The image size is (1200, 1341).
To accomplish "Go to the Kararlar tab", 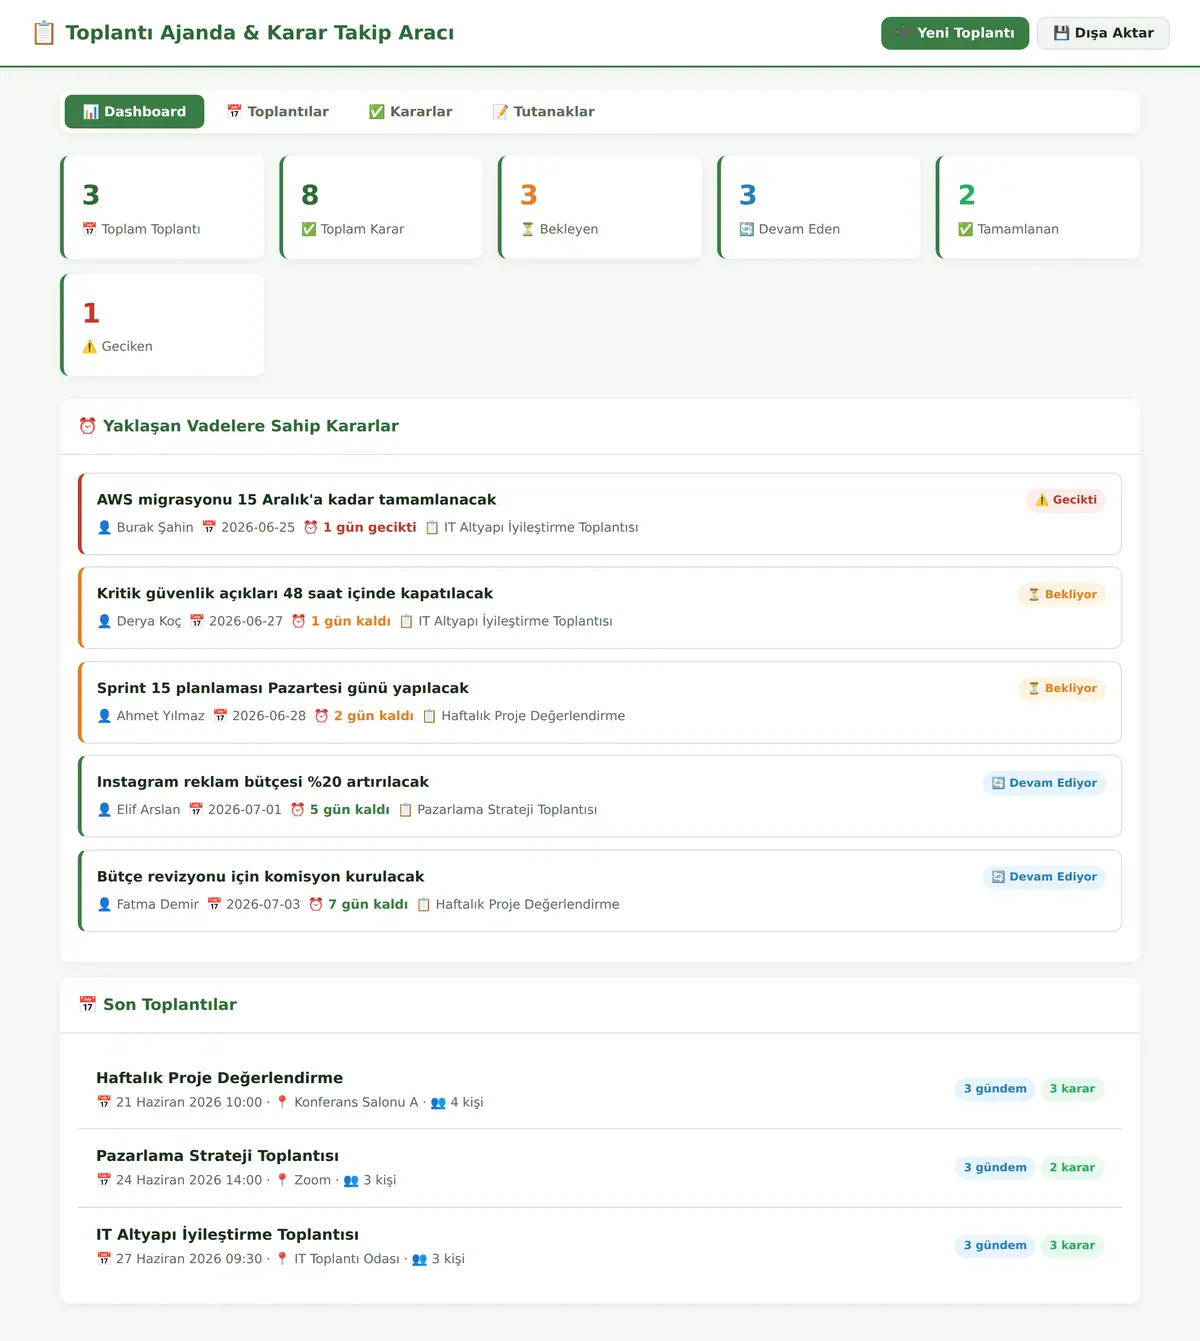I will [x=411, y=112].
